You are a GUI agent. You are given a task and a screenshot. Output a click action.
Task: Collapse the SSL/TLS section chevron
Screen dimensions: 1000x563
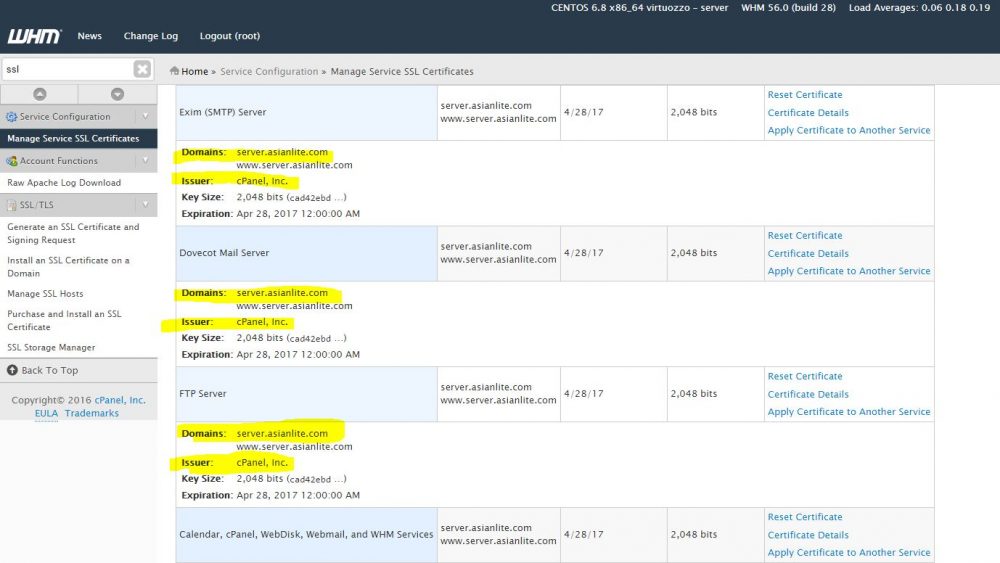coord(145,205)
